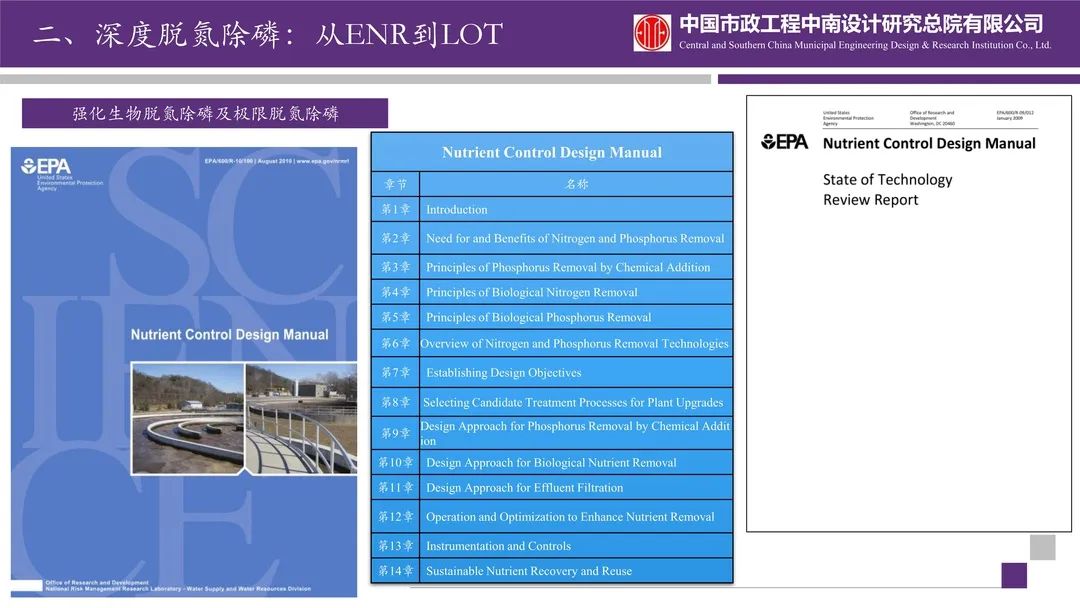Click Design Approach for Biological Nutrient Removal
The width and height of the screenshot is (1080, 608).
click(552, 463)
